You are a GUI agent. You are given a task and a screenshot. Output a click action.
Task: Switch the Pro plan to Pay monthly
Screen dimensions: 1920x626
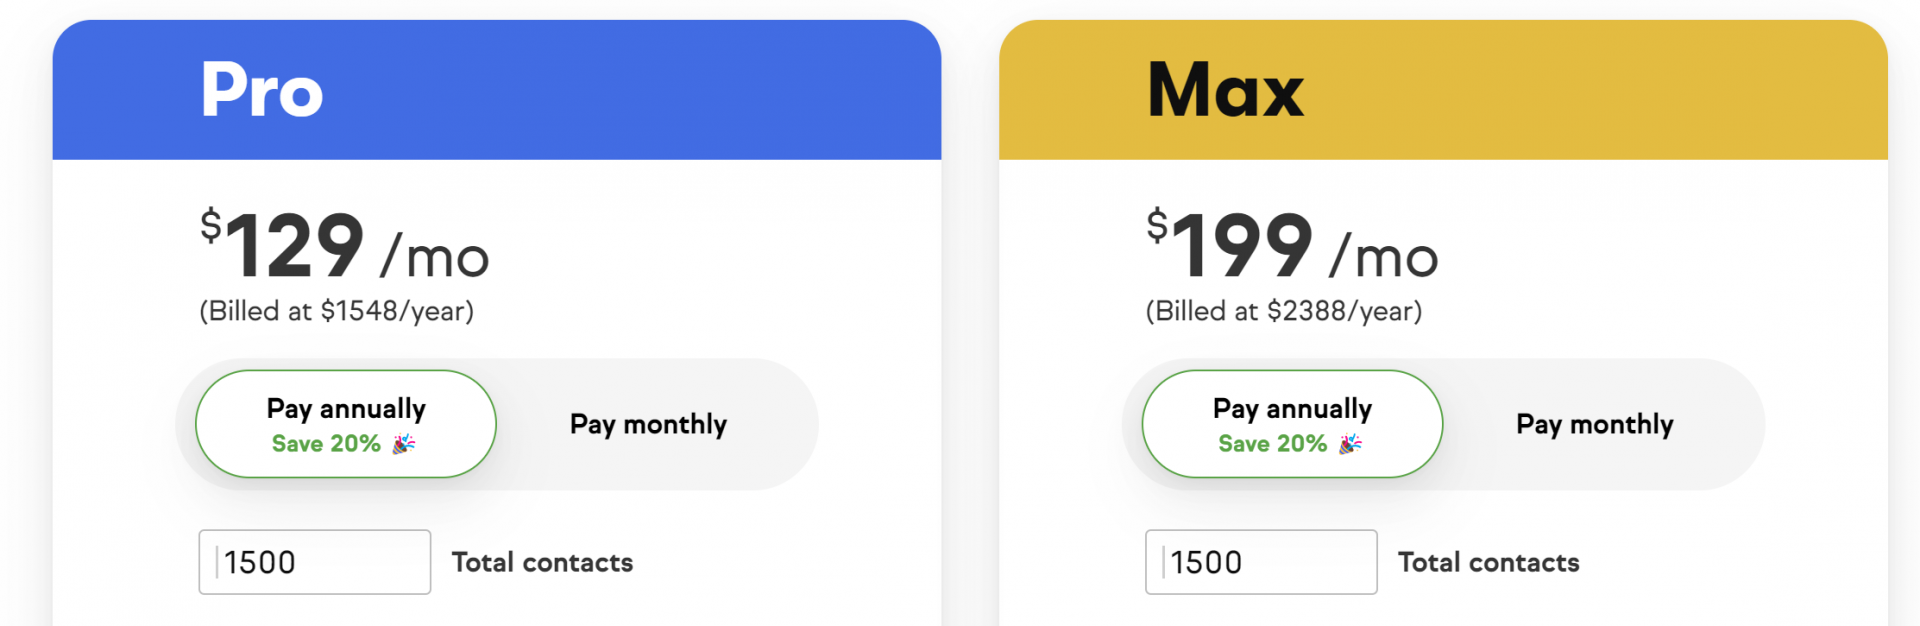[648, 424]
